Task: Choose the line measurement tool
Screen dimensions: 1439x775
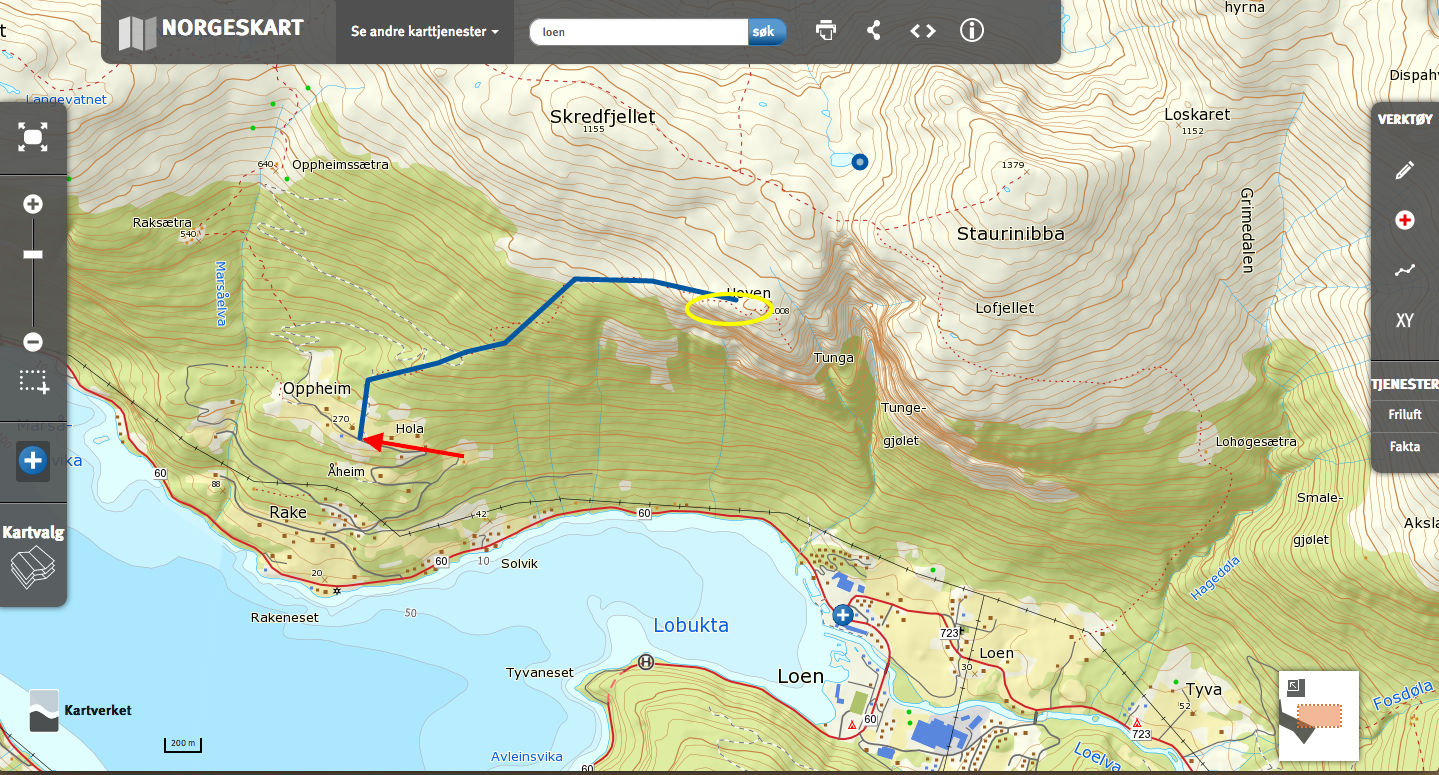Action: (1405, 270)
